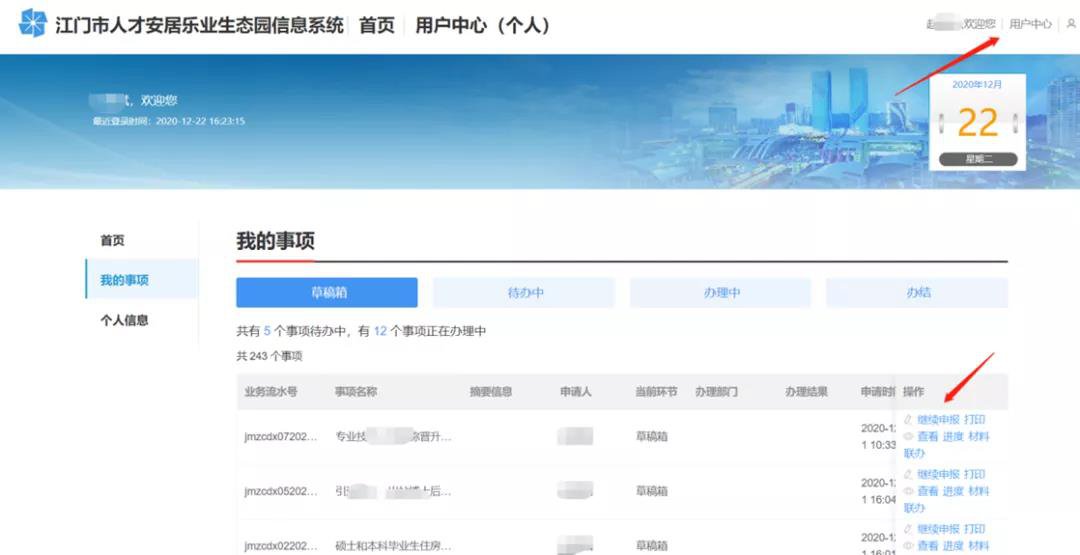This screenshot has width=1080, height=555.
Task: Switch to the 草稿箱 tab
Action: pyautogui.click(x=326, y=293)
